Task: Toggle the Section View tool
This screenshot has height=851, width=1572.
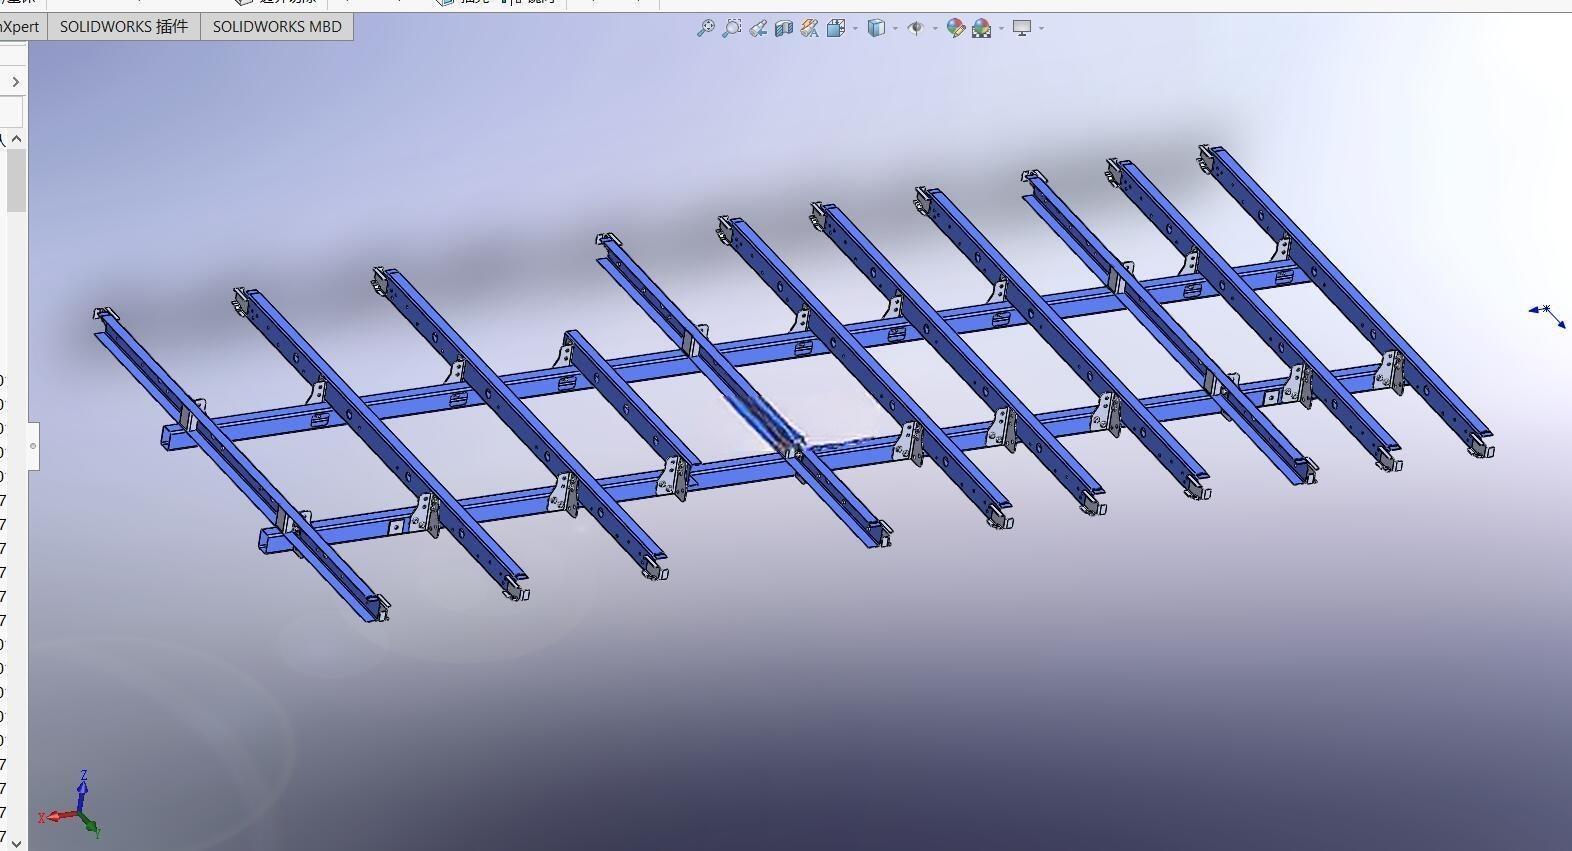Action: pyautogui.click(x=784, y=28)
